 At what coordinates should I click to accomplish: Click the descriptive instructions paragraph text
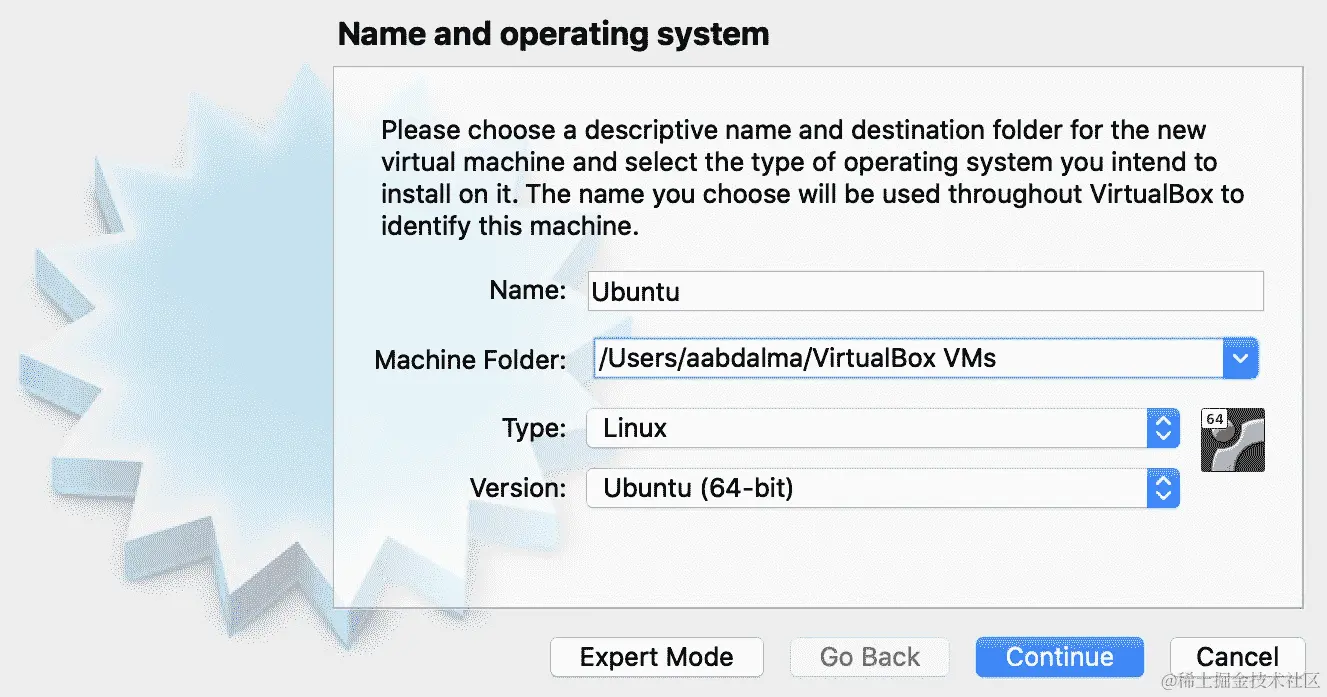tap(812, 178)
